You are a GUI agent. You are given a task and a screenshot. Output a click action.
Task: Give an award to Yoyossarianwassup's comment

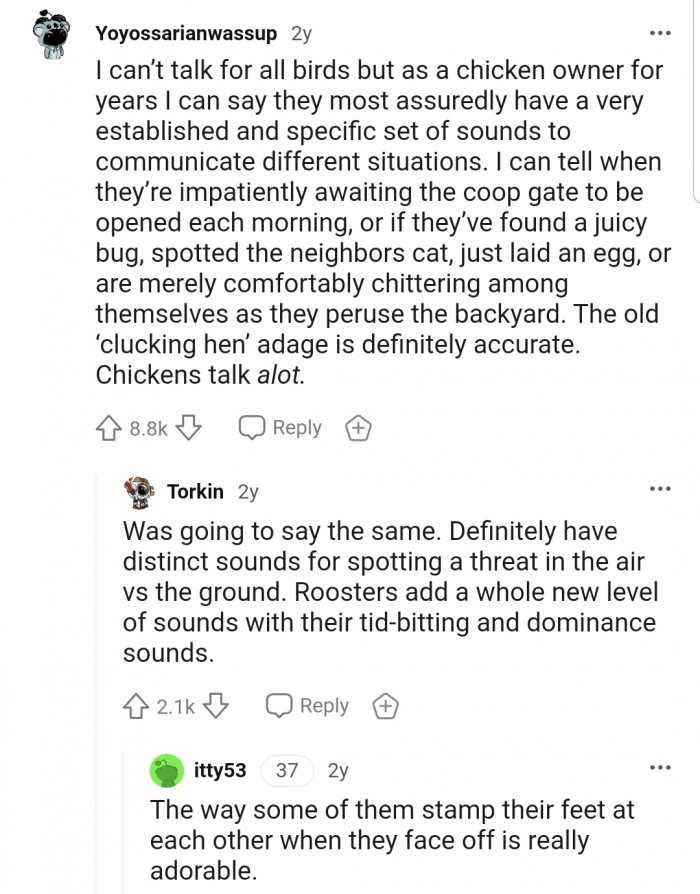tap(356, 427)
